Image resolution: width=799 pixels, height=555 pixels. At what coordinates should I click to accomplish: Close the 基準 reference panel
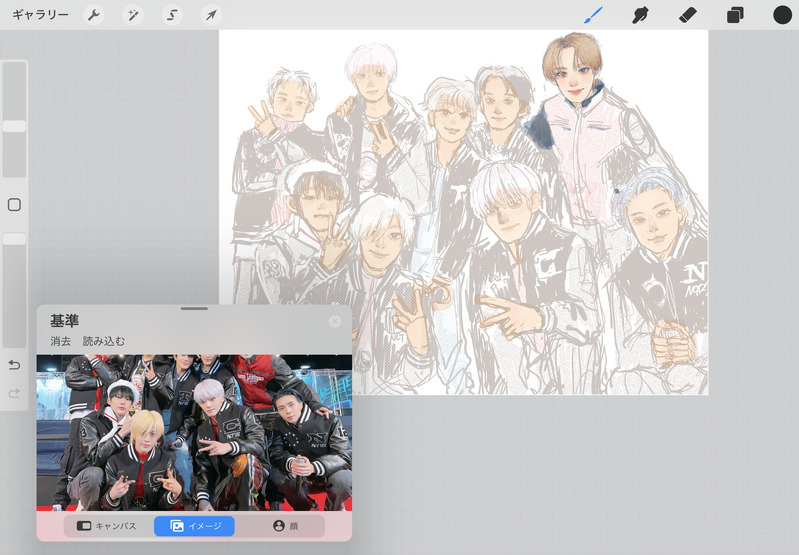click(335, 321)
